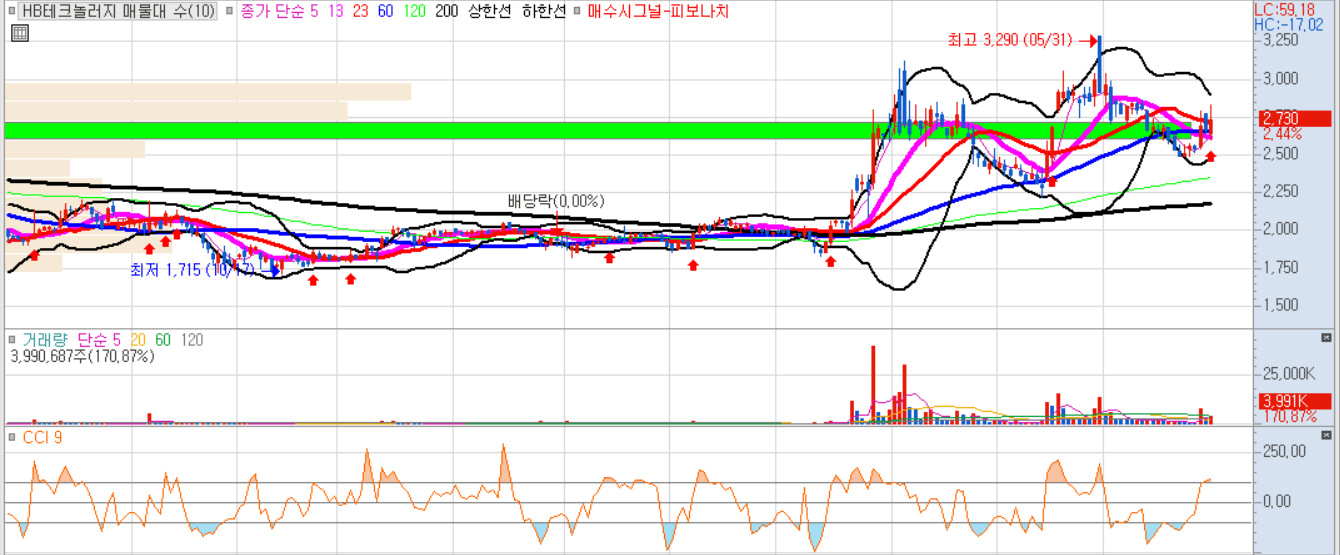Select the green volume 60 average value

[x=162, y=341]
